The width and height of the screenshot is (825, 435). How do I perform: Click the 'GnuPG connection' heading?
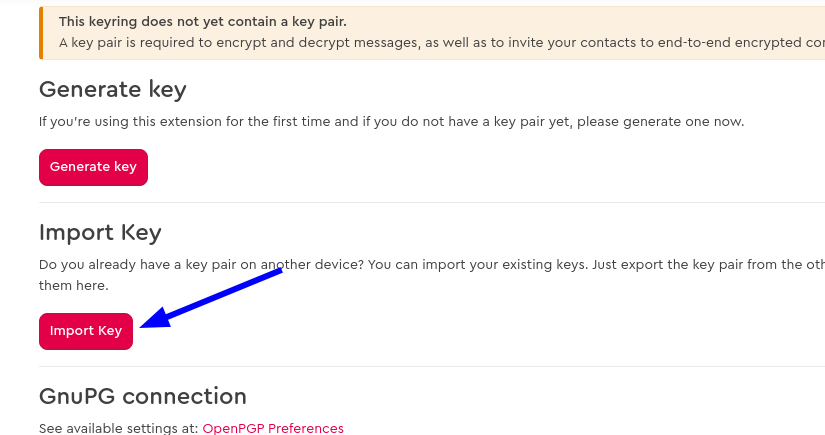pos(143,396)
